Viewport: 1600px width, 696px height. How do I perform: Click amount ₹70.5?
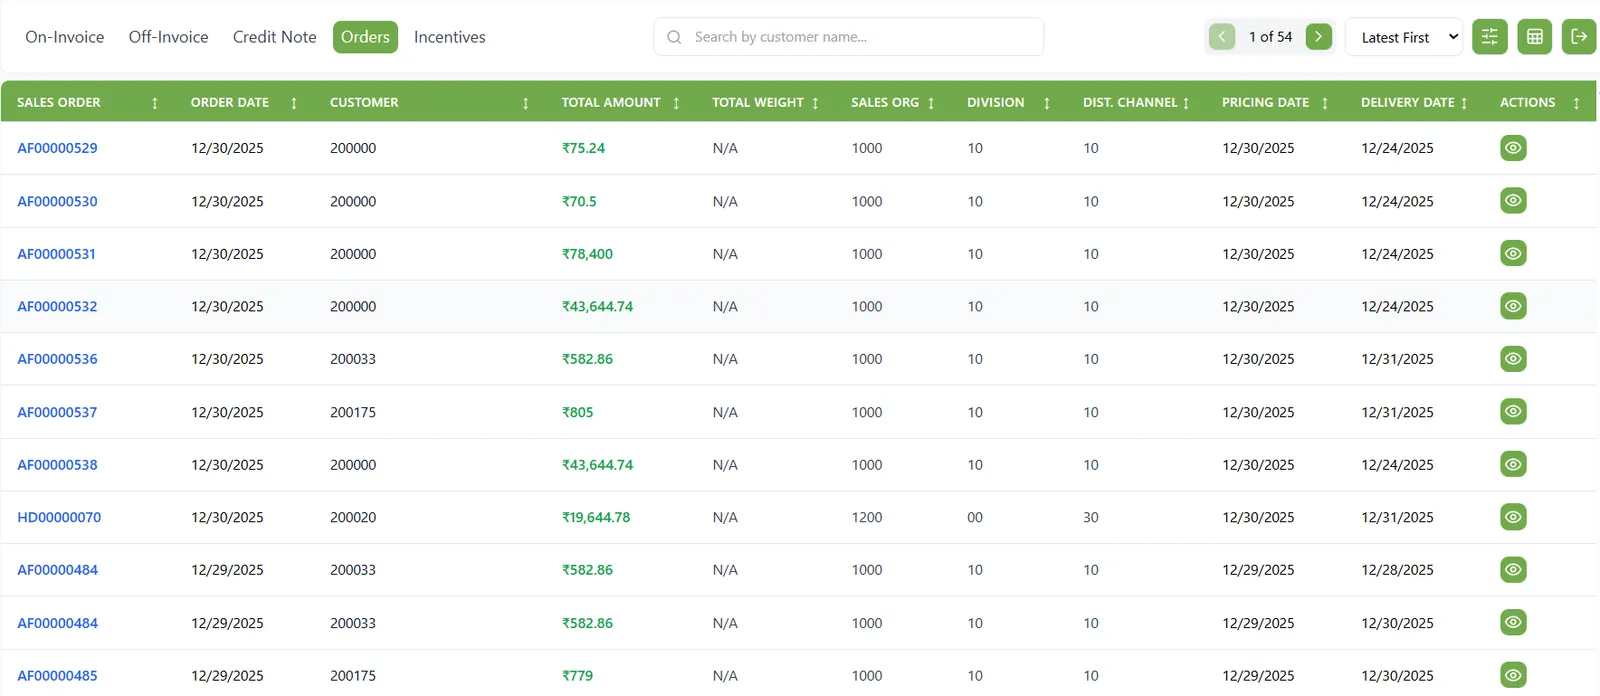[x=579, y=201]
